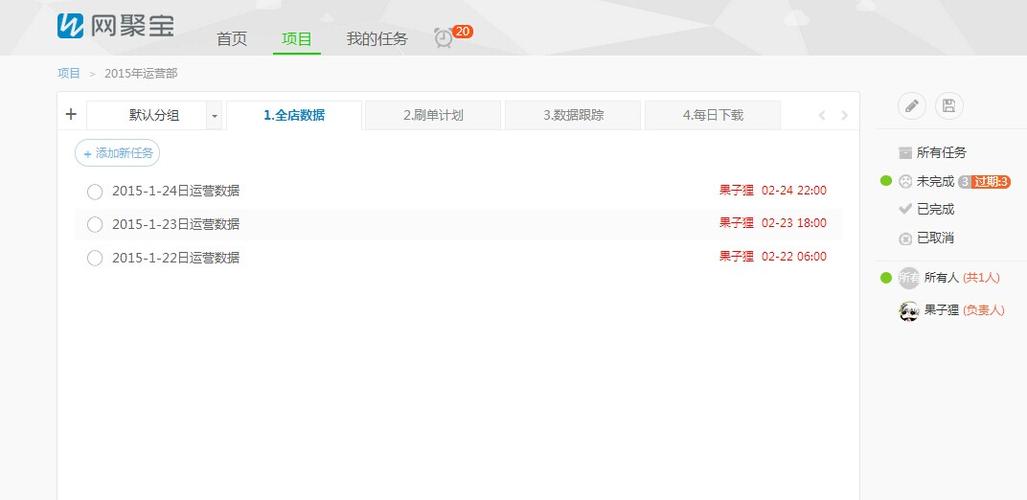Mark 2015-1-24日运营数据 task as complete
The height and width of the screenshot is (500, 1027).
click(95, 191)
